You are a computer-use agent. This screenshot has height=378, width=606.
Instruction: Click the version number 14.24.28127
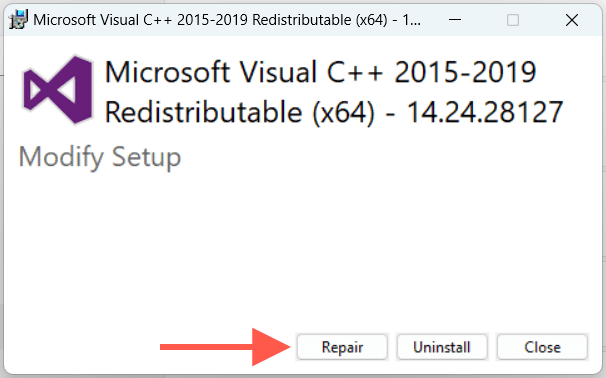click(x=485, y=112)
